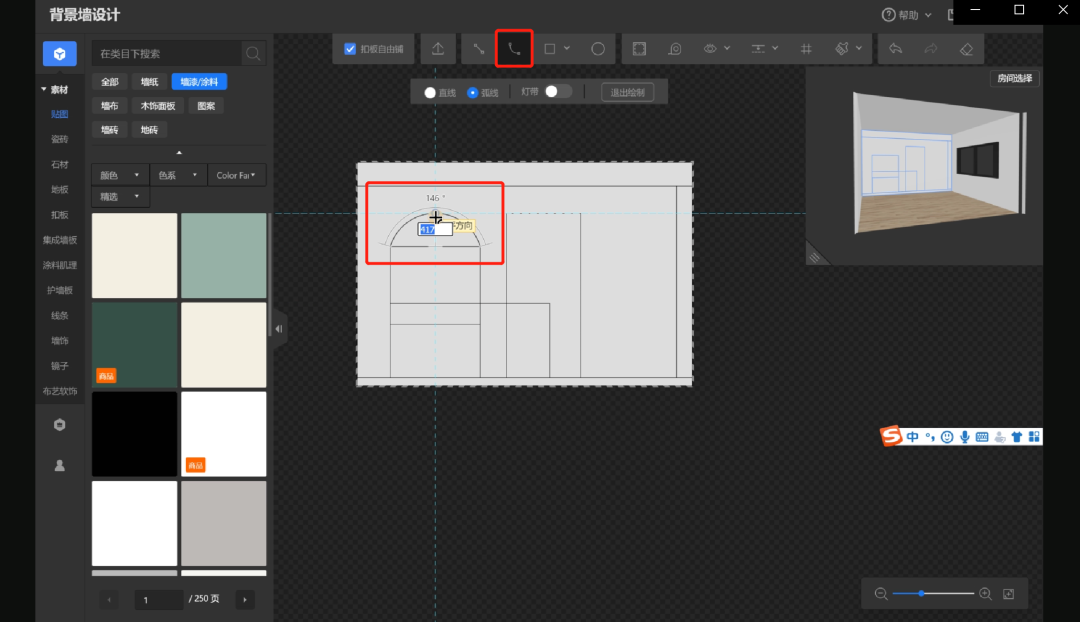The height and width of the screenshot is (622, 1080).
Task: Click the Sogou input method S icon
Action: click(x=891, y=436)
